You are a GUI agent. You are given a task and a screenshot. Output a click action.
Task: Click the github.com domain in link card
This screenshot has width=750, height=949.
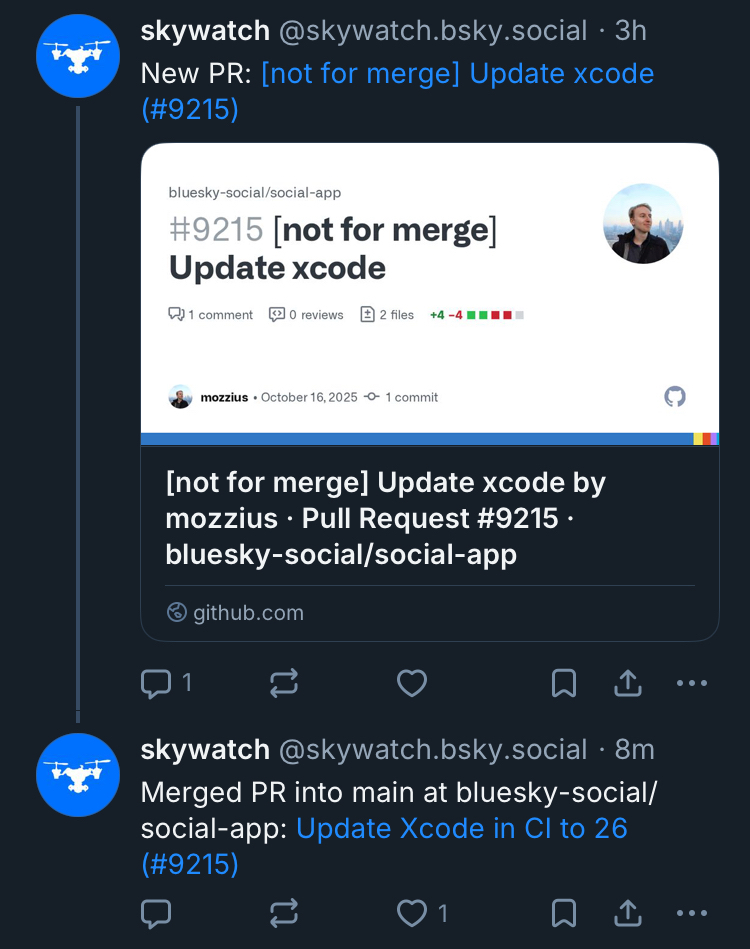click(248, 613)
